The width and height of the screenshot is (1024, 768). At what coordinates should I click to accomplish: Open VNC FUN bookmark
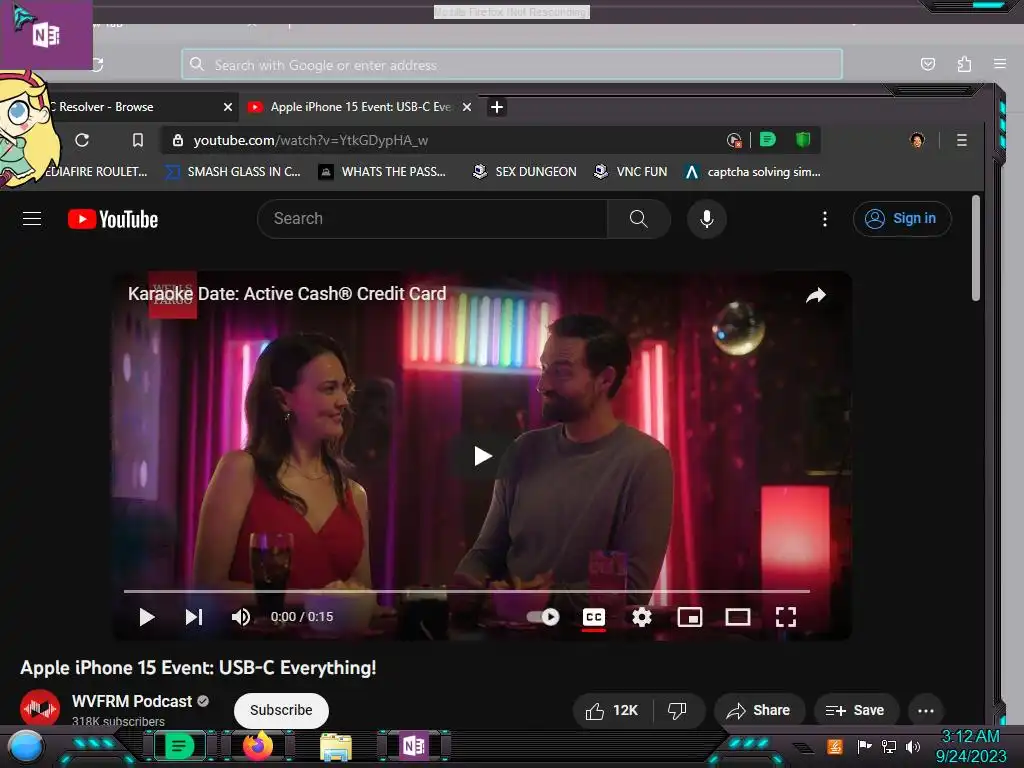tap(630, 172)
